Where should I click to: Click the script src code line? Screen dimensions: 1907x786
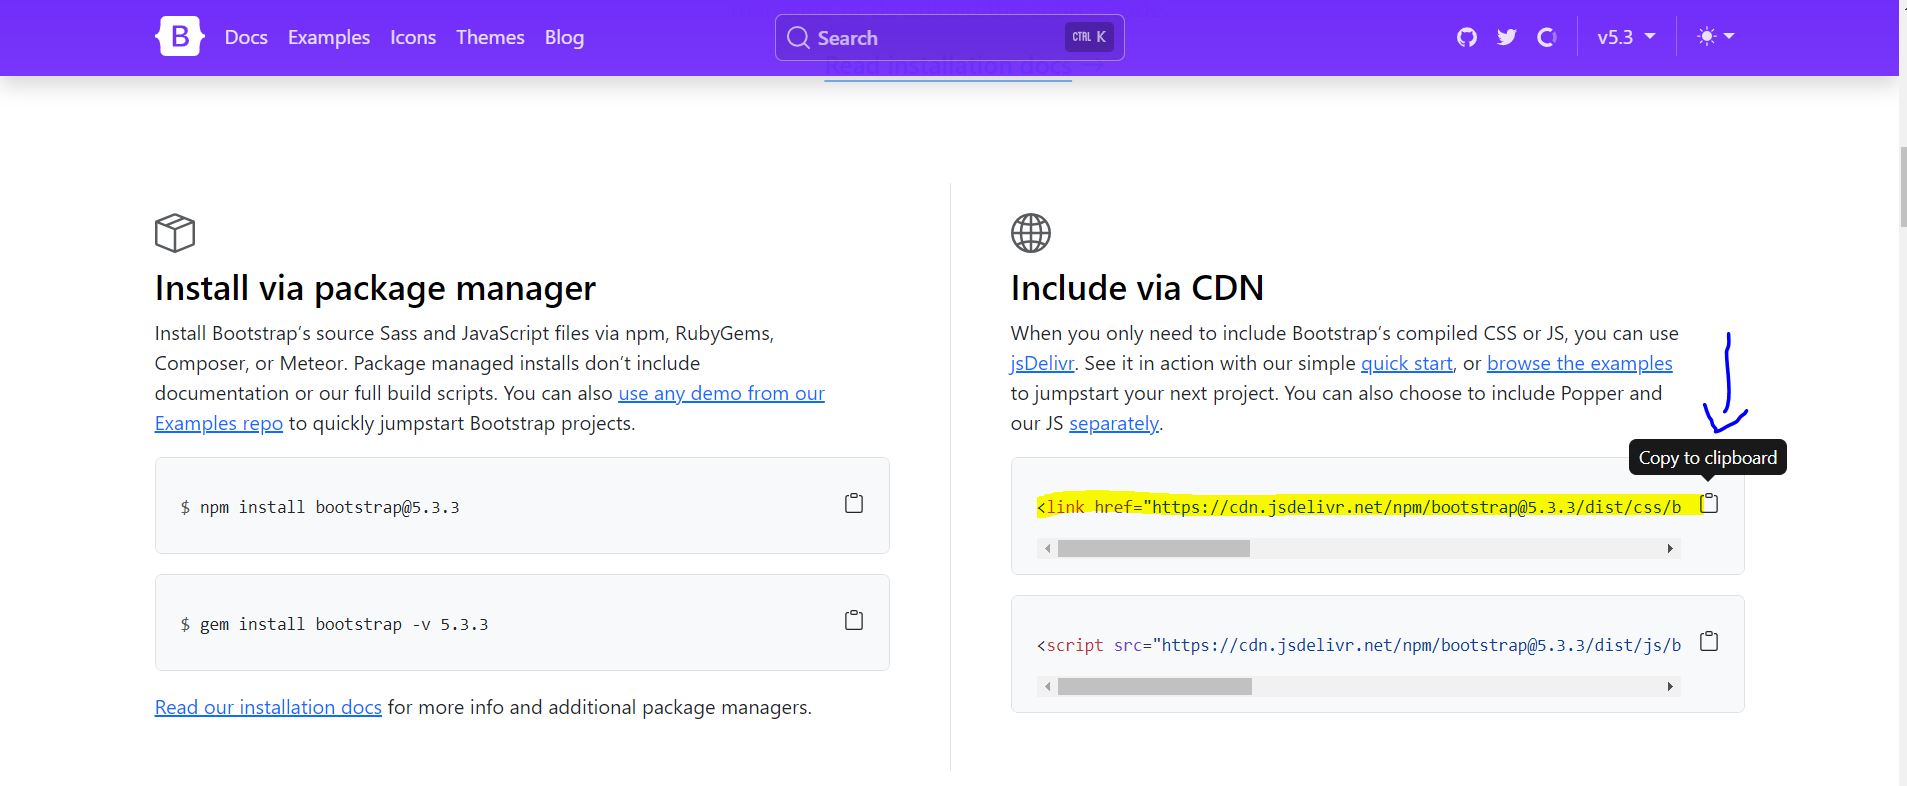1359,645
